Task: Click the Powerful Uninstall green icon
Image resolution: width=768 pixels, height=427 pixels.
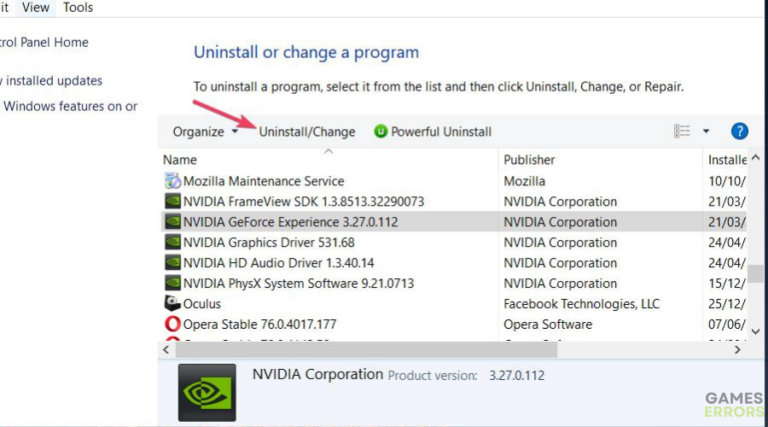Action: point(380,132)
